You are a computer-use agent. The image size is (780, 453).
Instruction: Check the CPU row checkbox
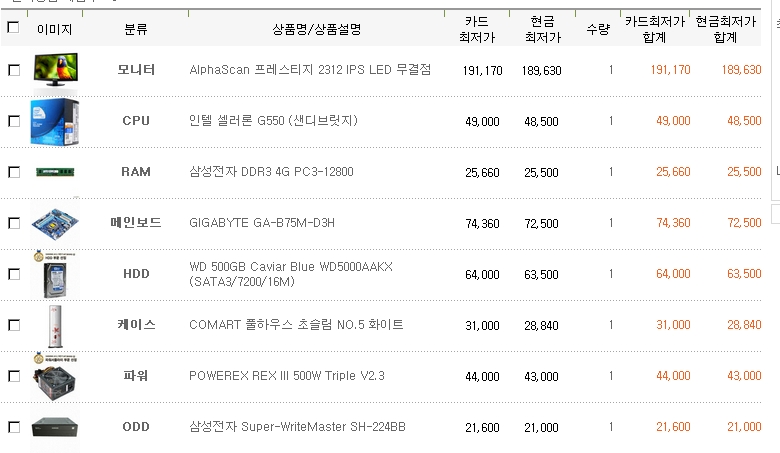point(14,121)
